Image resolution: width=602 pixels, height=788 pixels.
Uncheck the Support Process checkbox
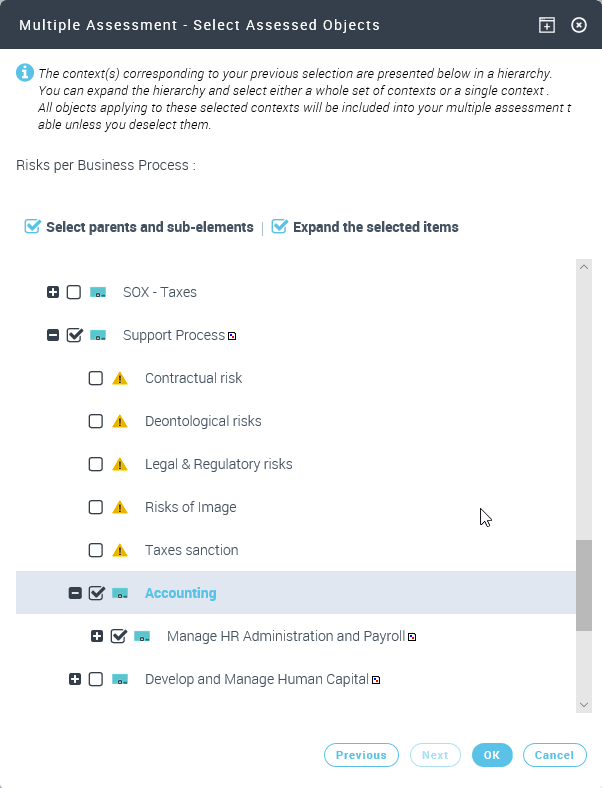(74, 335)
